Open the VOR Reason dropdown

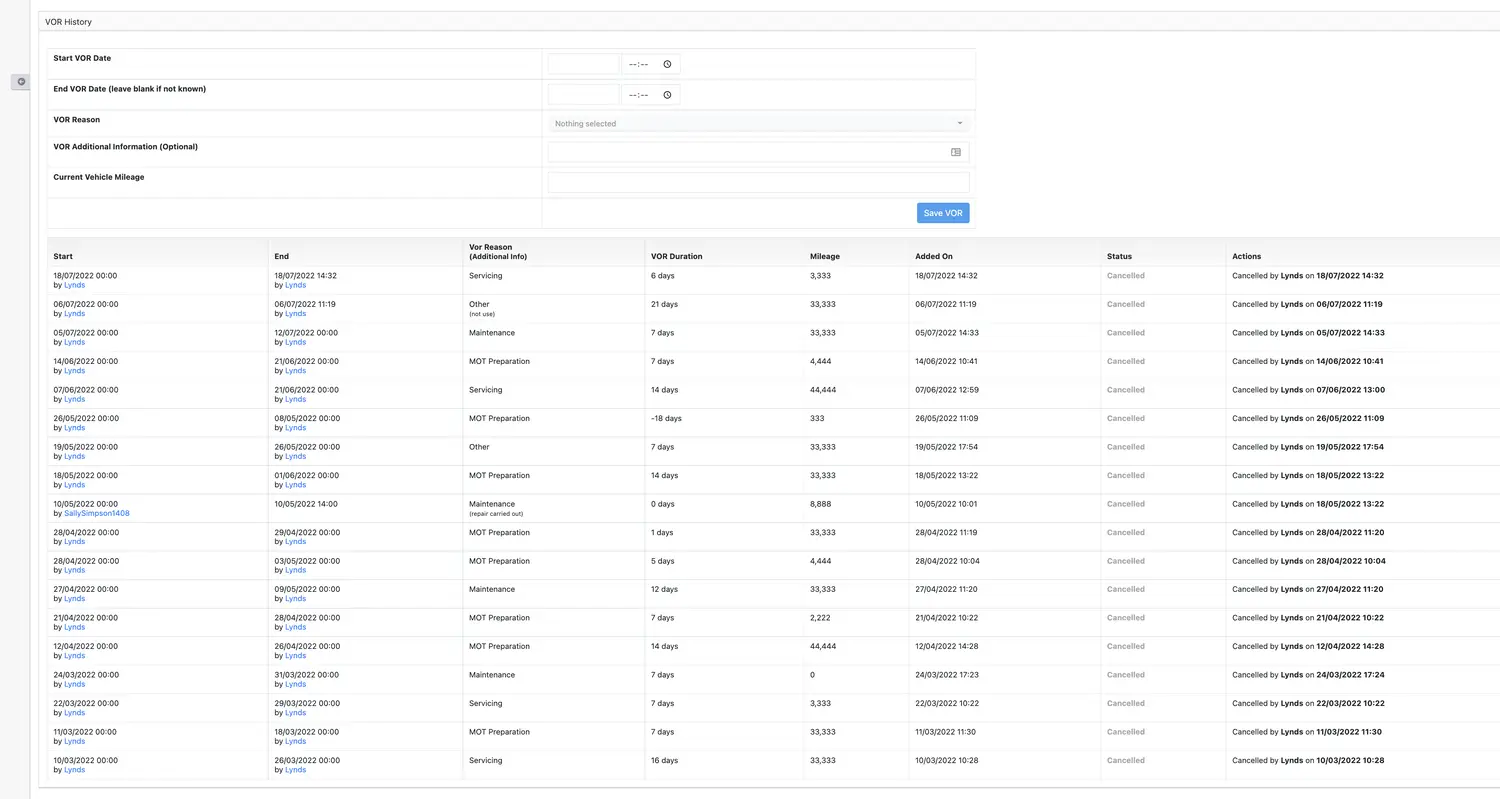coord(757,124)
